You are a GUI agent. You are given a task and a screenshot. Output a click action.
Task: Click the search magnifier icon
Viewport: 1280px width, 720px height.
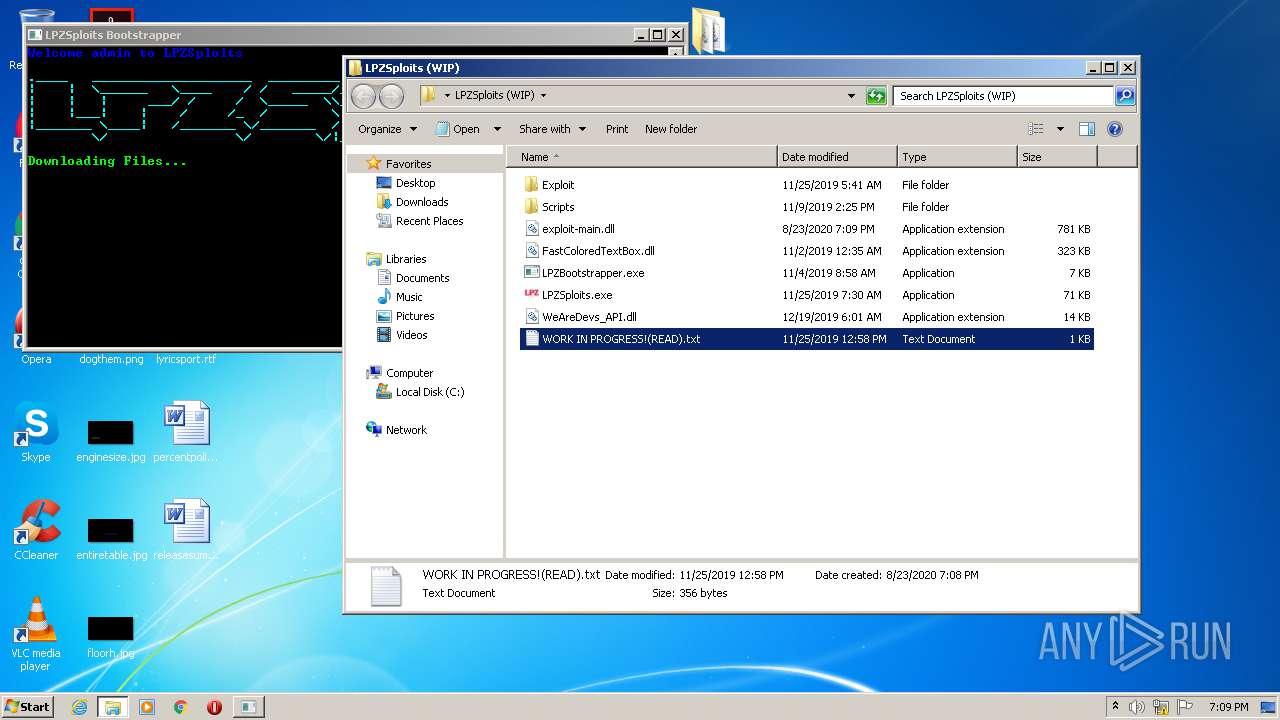coord(1125,96)
